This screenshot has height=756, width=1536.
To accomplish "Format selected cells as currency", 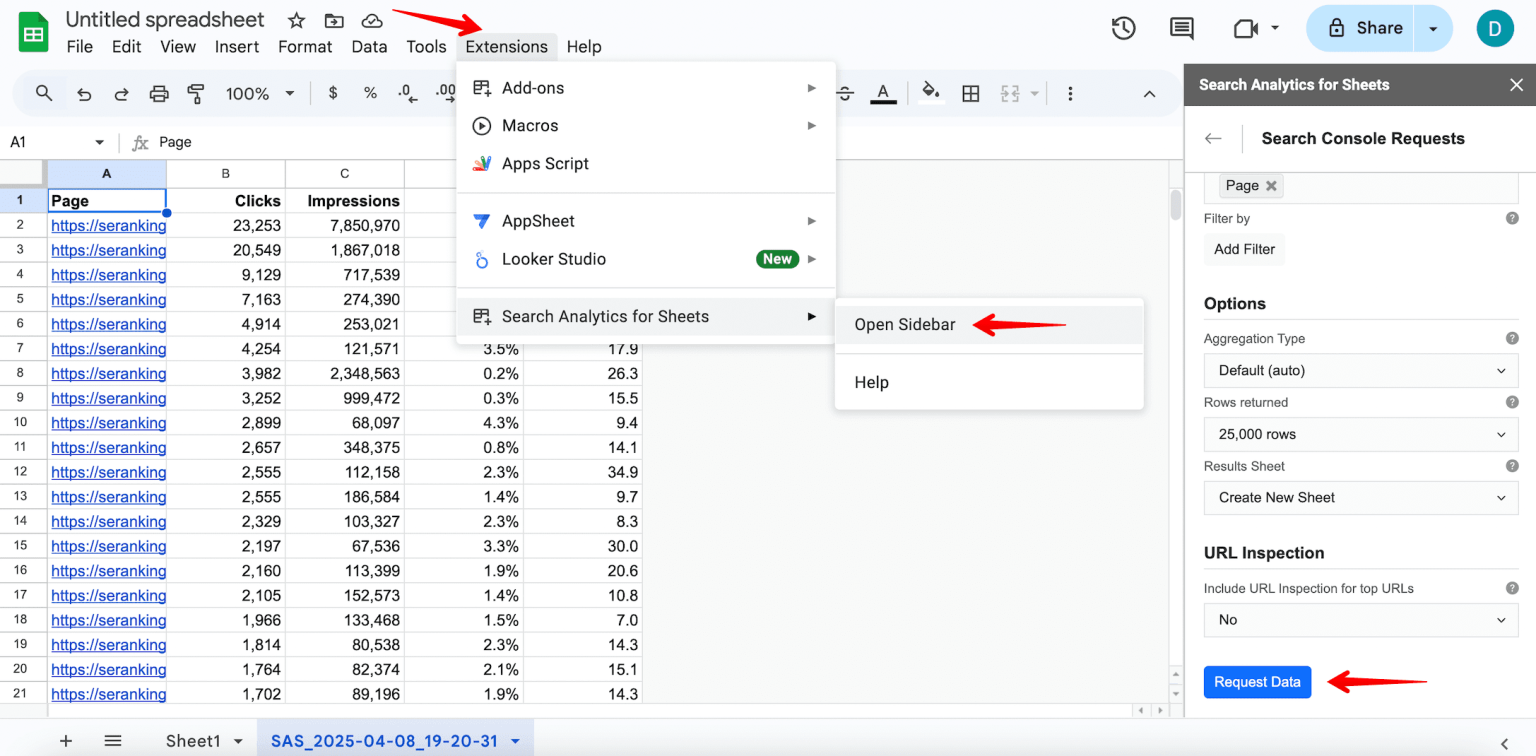I will pyautogui.click(x=331, y=93).
